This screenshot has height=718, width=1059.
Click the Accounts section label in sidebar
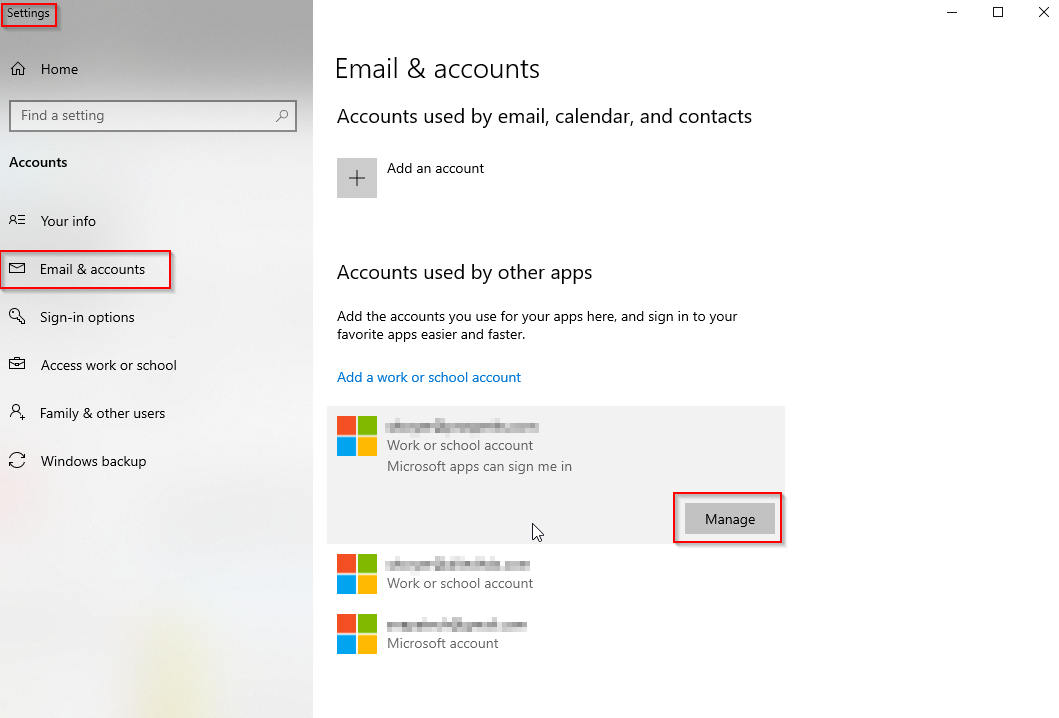pos(38,162)
